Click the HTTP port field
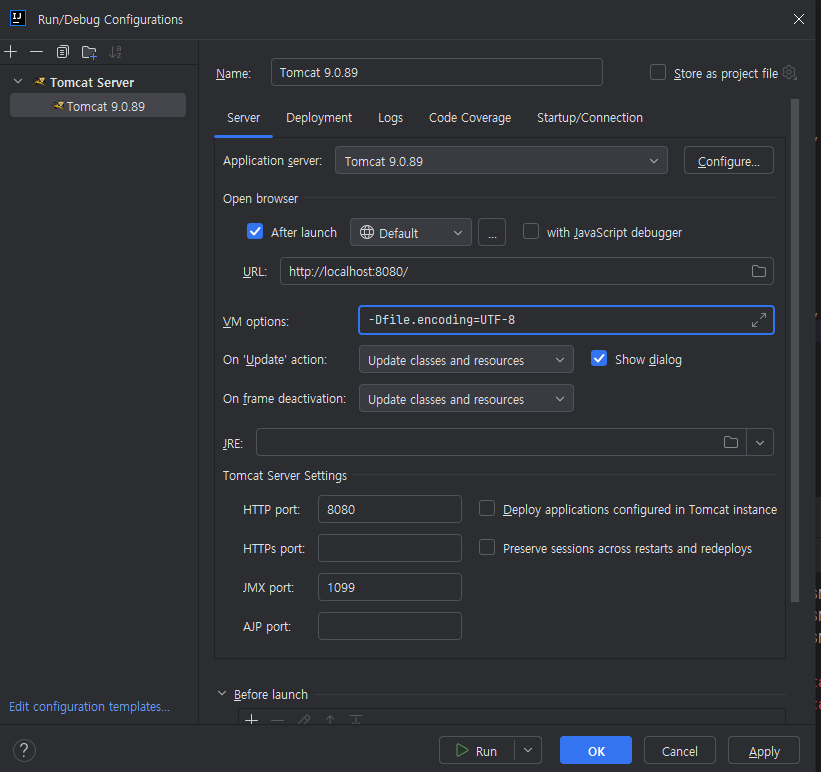Viewport: 821px width, 772px height. [x=390, y=509]
